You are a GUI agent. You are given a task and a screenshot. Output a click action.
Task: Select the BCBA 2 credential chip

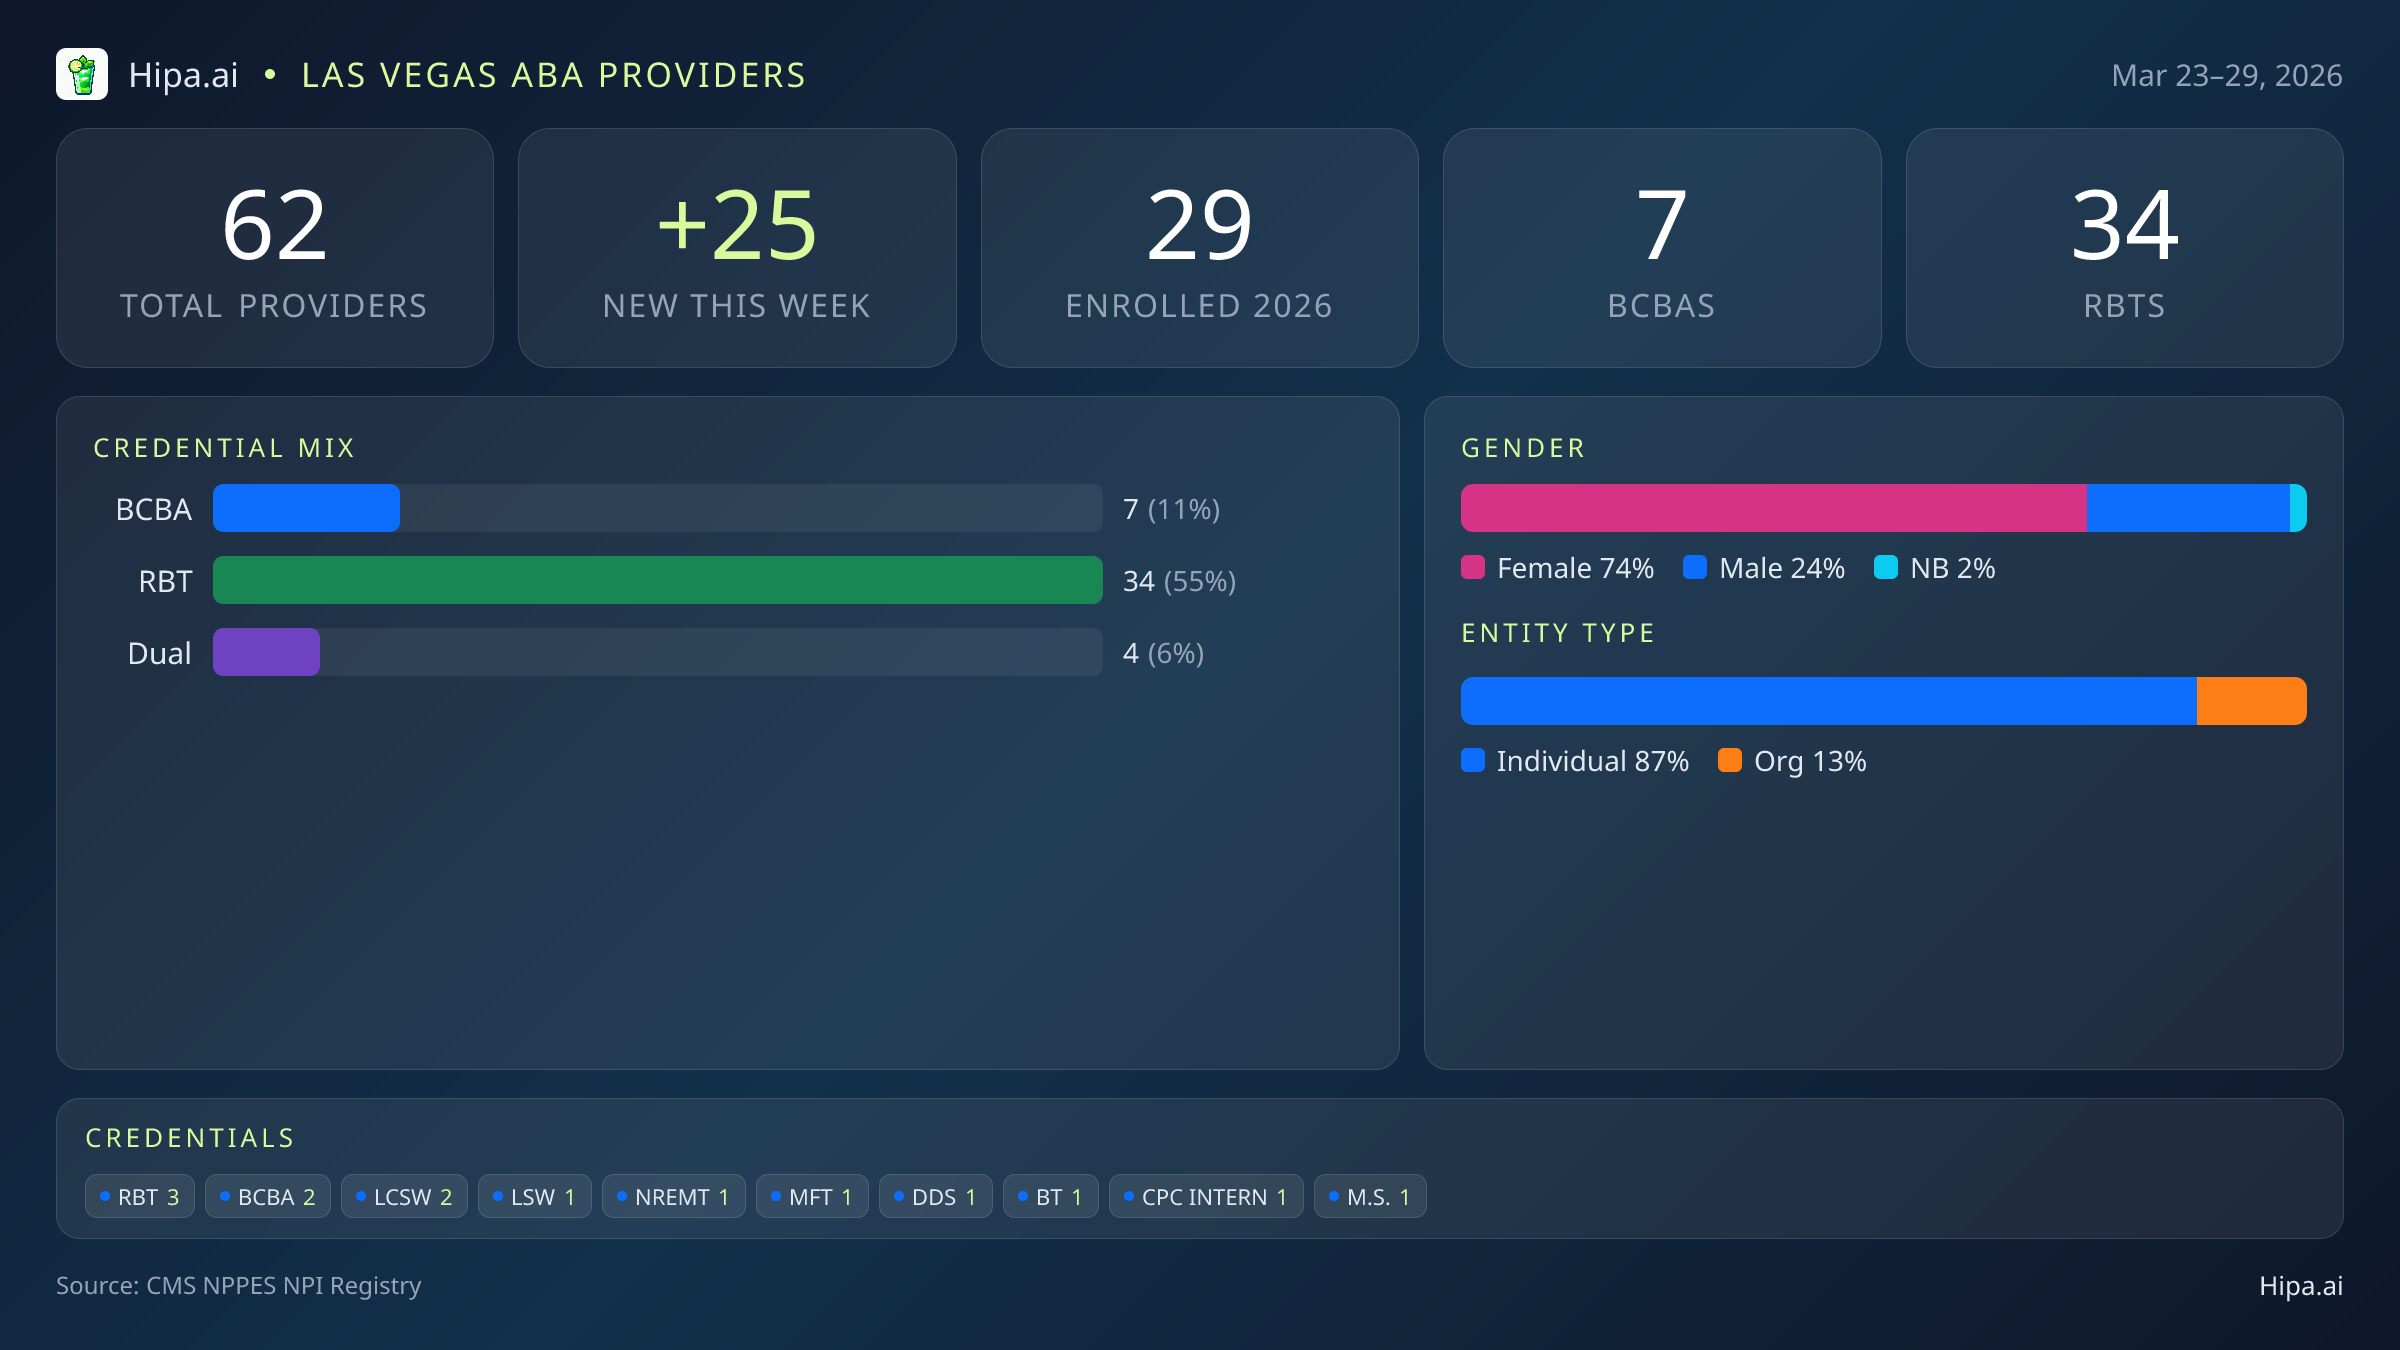point(267,1197)
